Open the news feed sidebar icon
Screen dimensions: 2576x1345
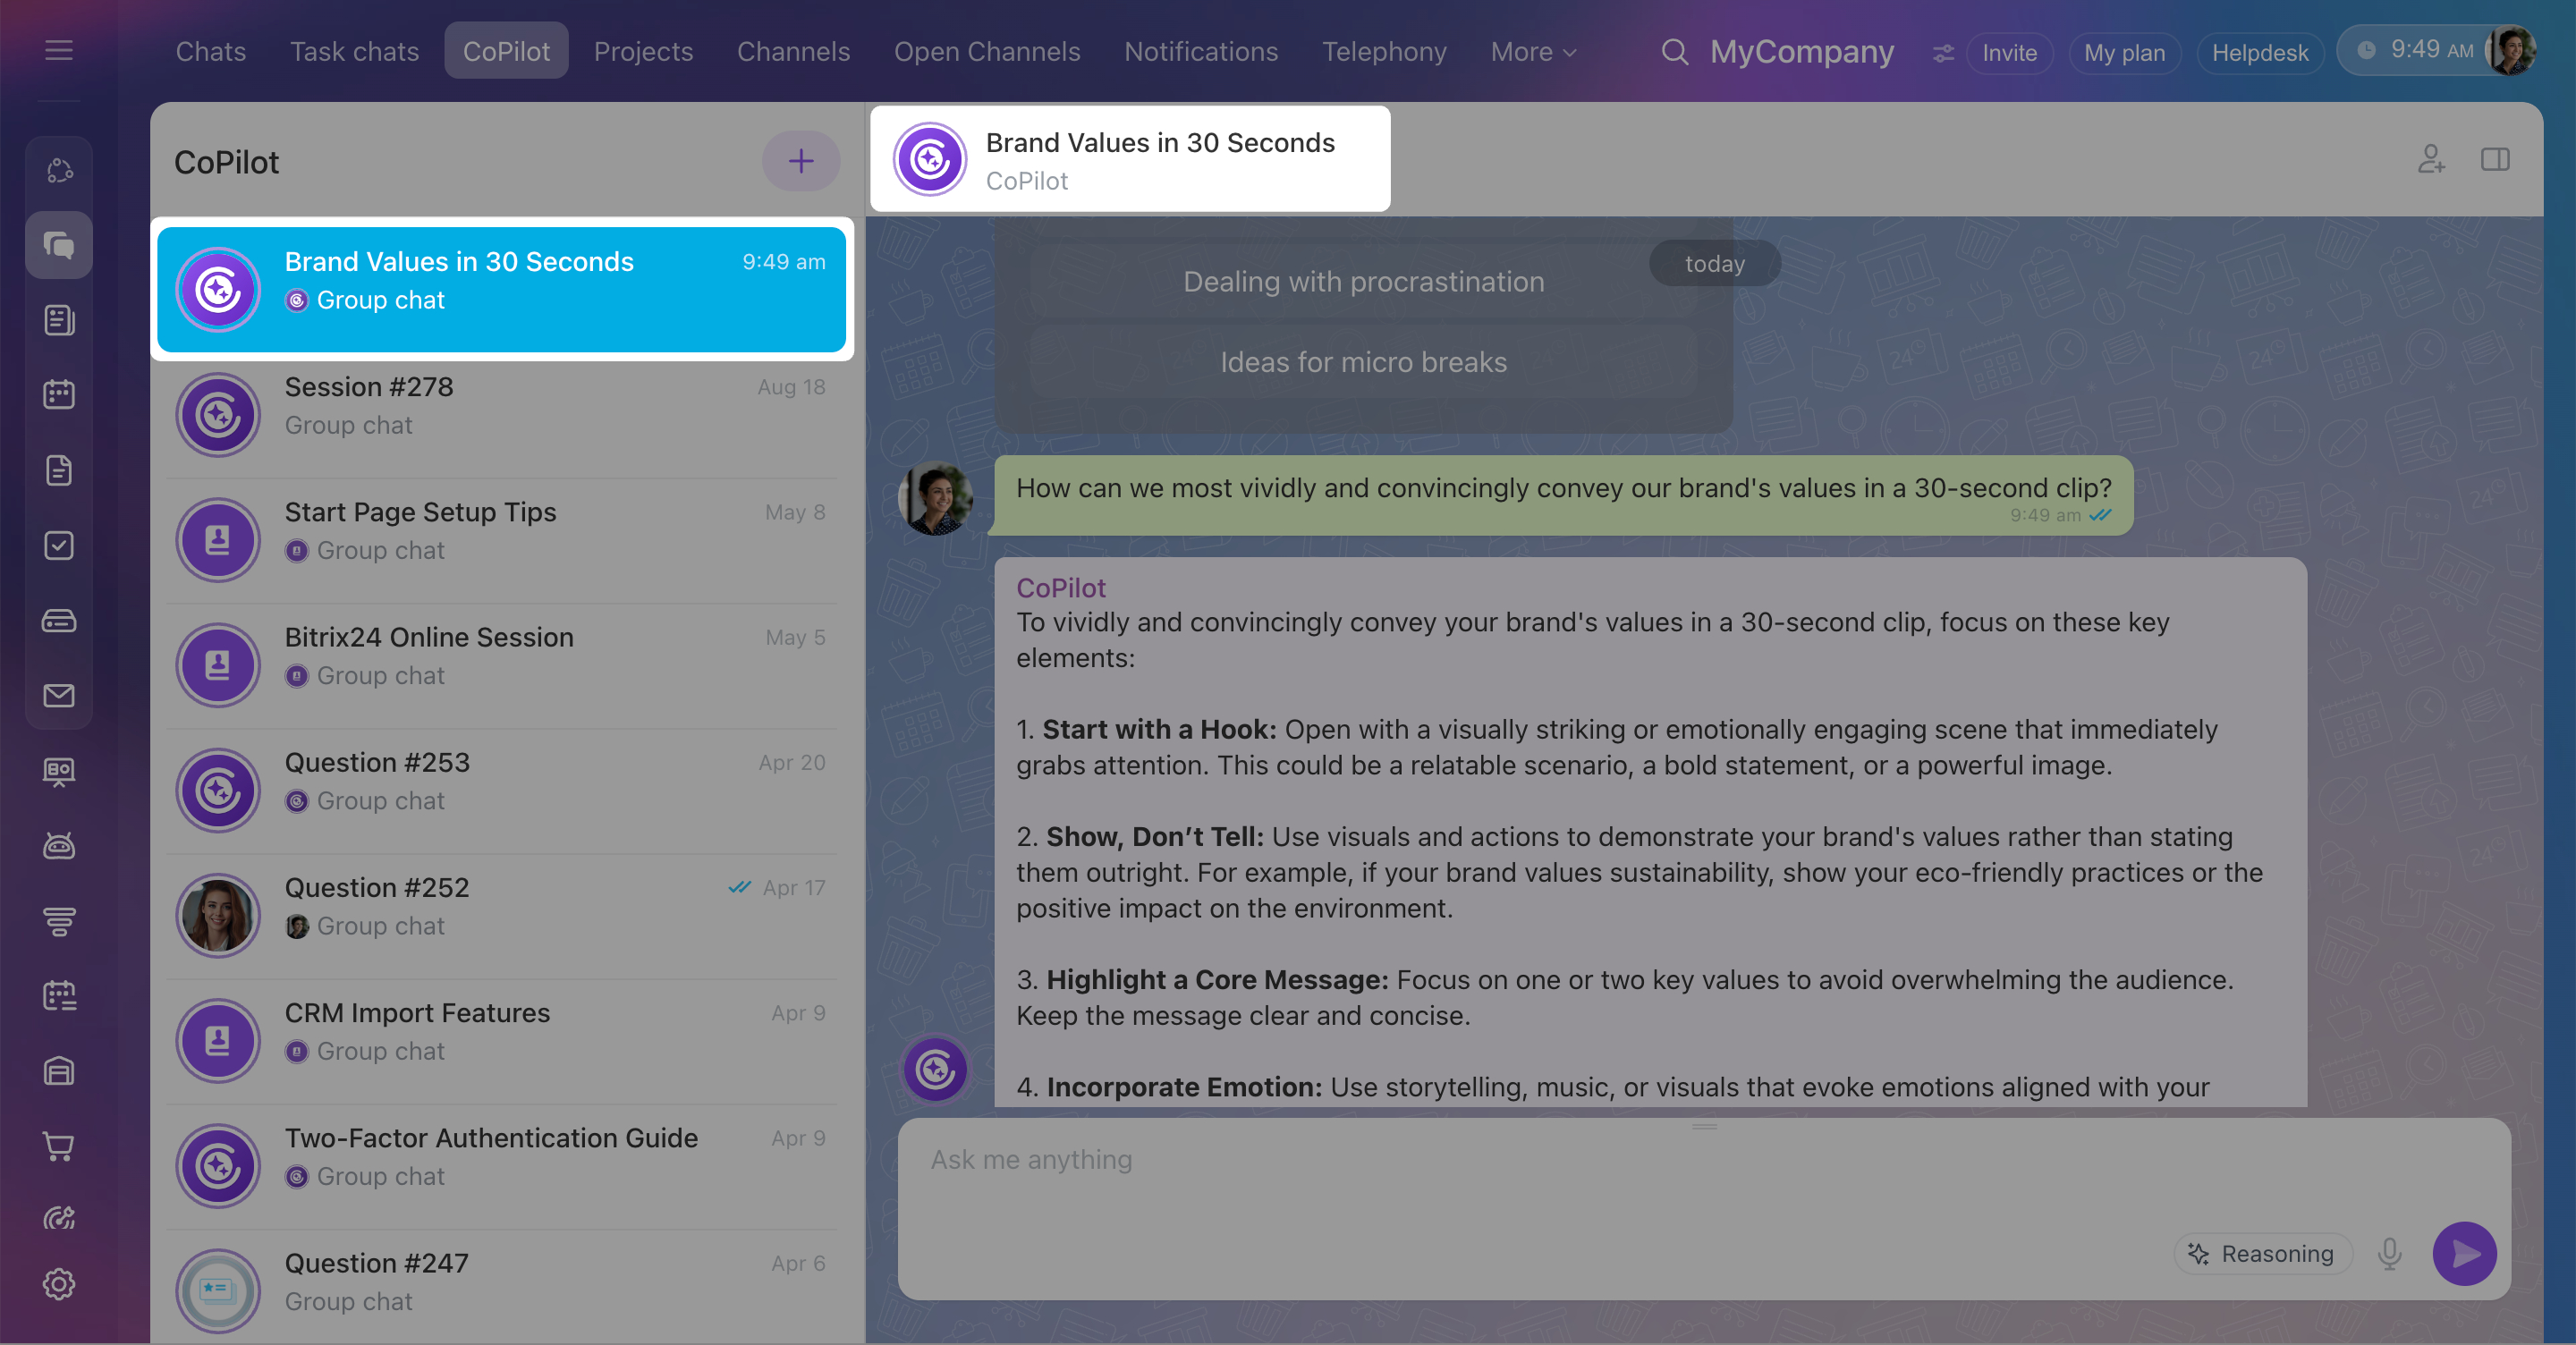[59, 320]
